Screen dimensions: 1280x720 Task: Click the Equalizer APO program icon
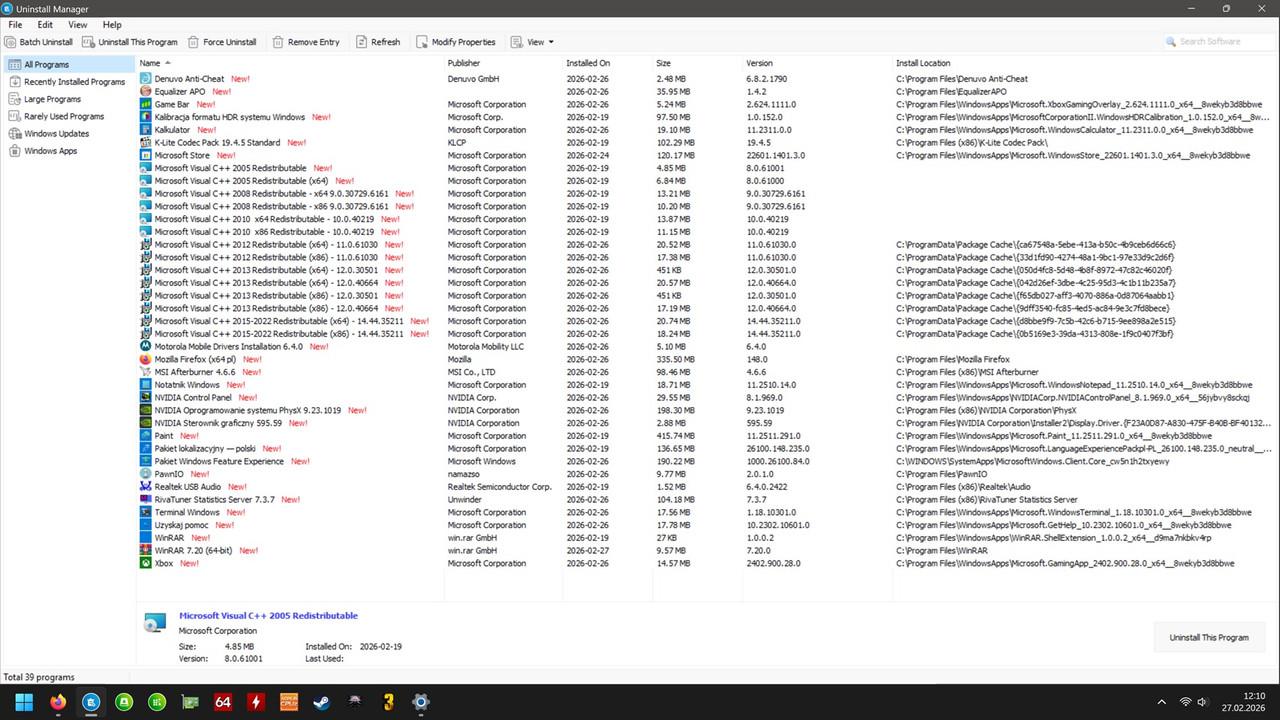point(145,91)
